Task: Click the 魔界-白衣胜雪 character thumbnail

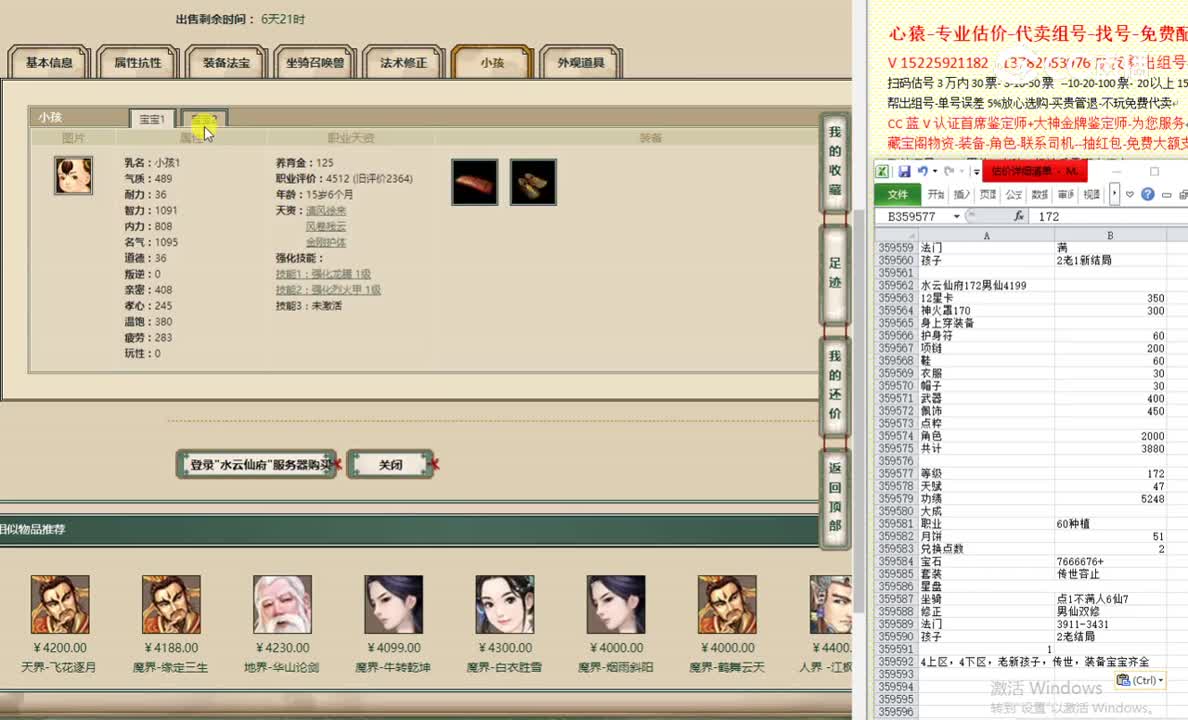Action: (504, 605)
